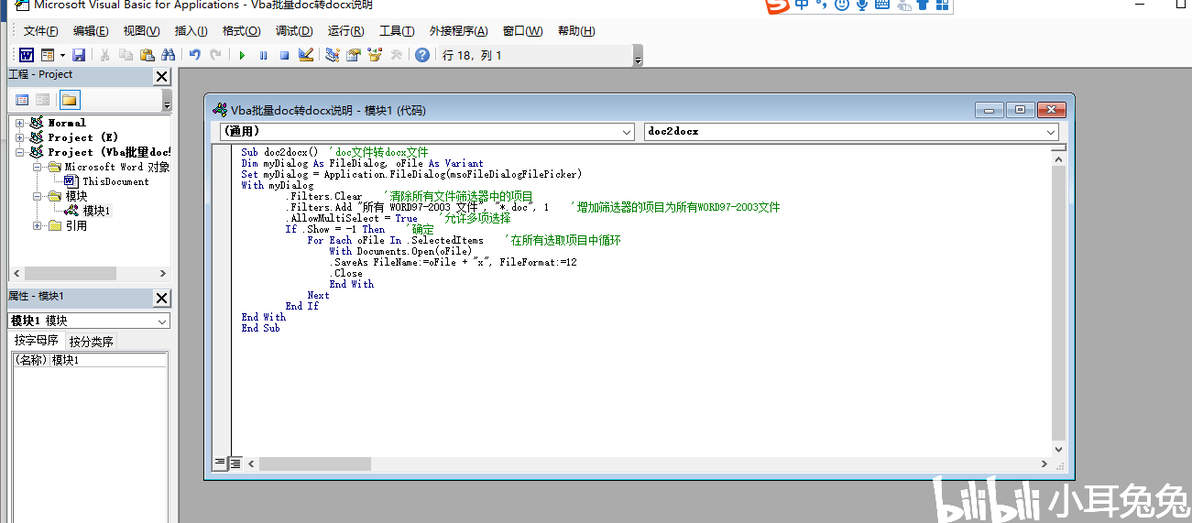Click Project panel horizontal scrollbar thumb
This screenshot has width=1192, height=523.
72,274
